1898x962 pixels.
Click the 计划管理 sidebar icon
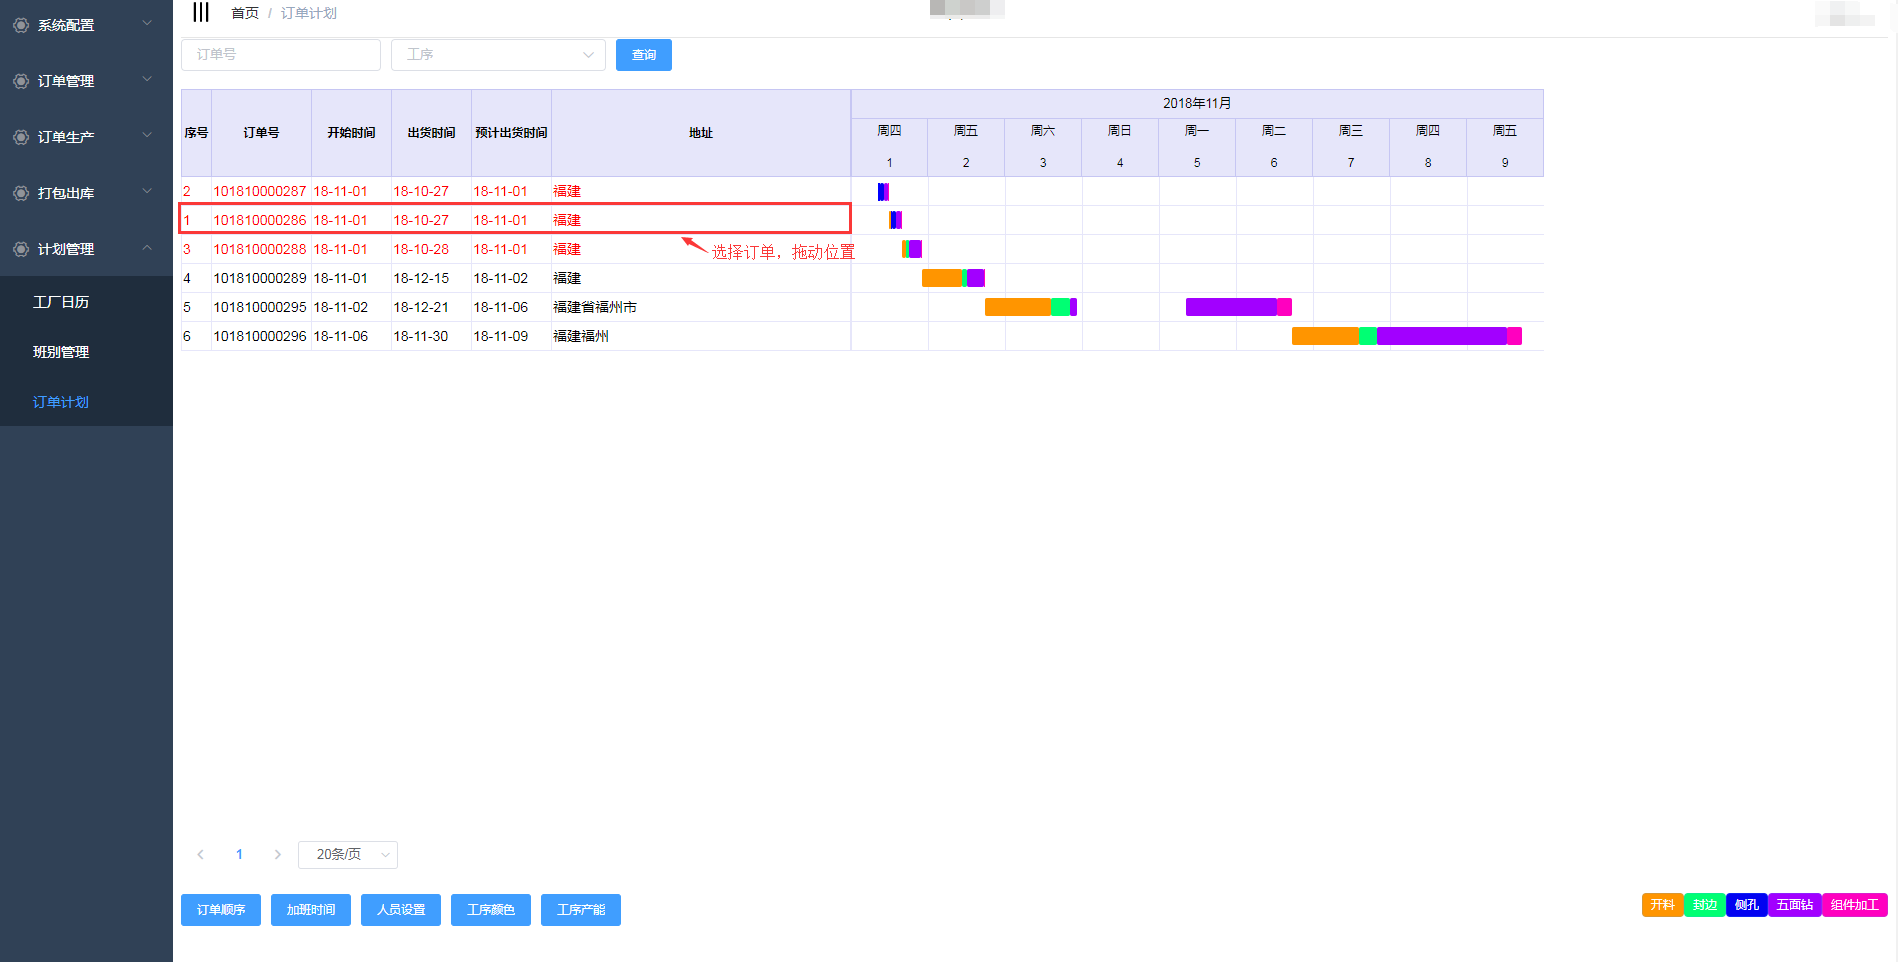click(x=21, y=249)
